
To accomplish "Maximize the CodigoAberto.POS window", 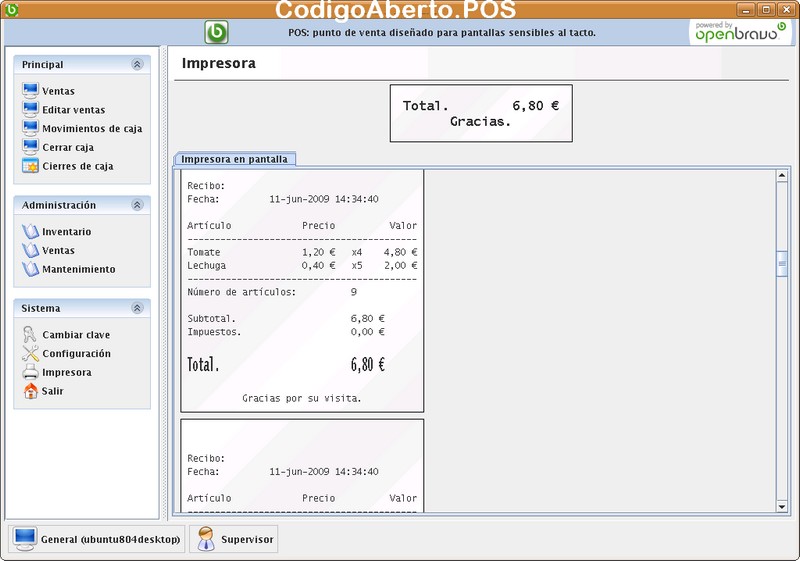I will click(766, 9).
